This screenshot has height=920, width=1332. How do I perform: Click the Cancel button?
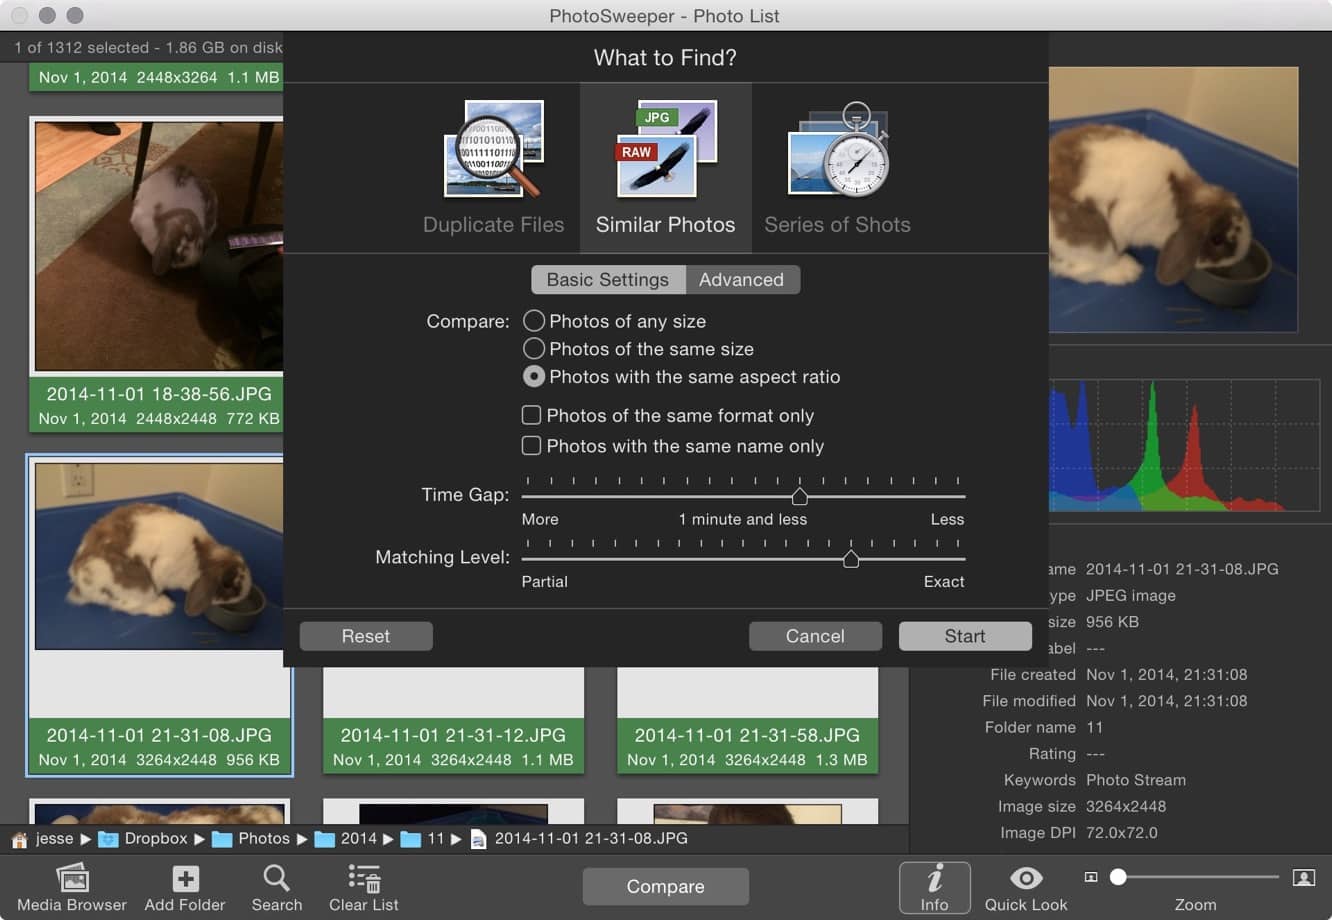point(815,636)
